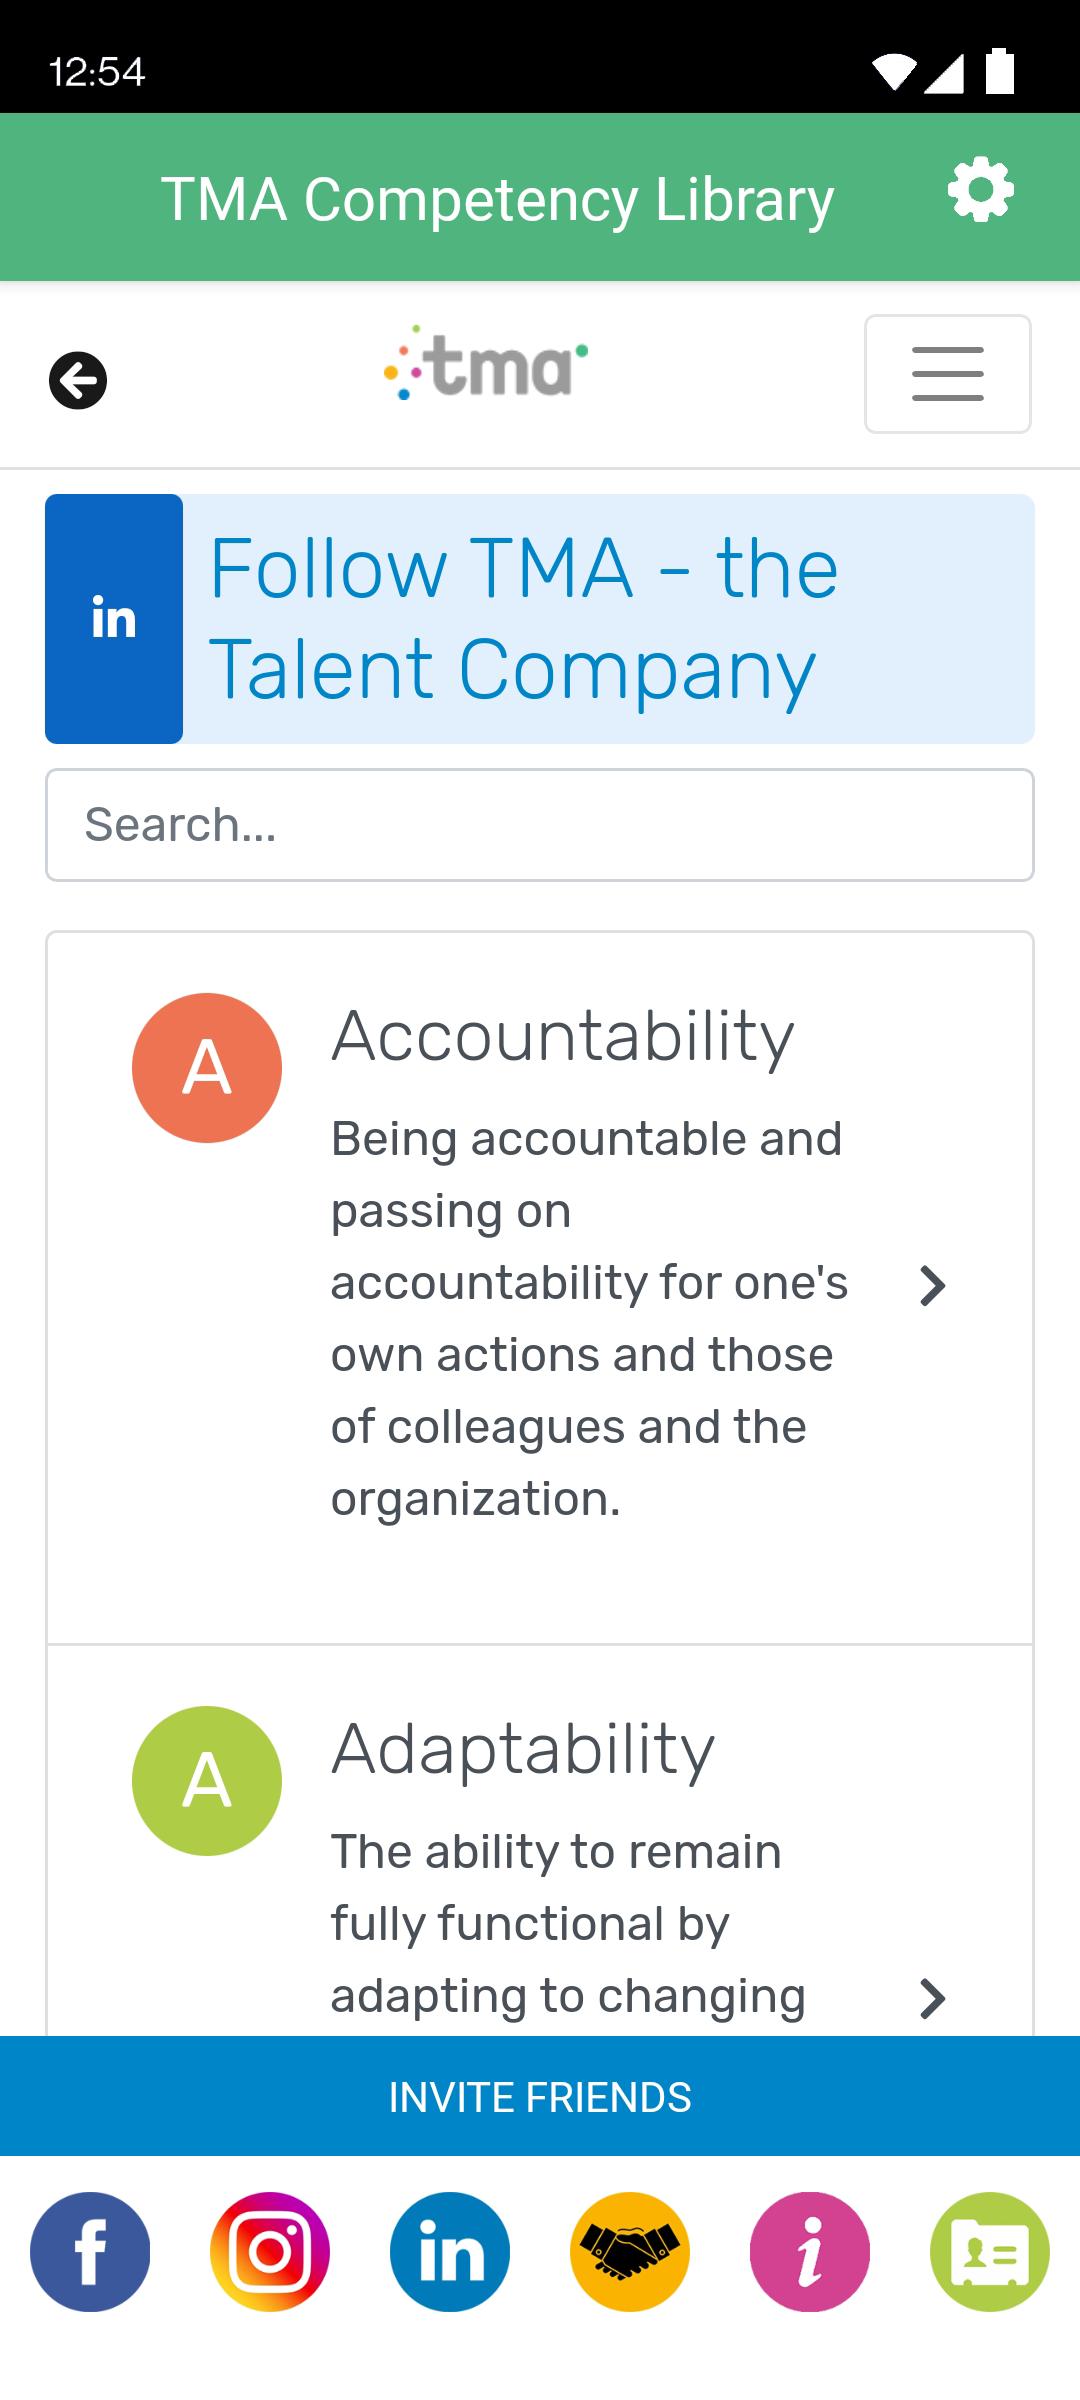The height and width of the screenshot is (2400, 1080).
Task: Open the hamburger menu button
Action: (x=948, y=374)
